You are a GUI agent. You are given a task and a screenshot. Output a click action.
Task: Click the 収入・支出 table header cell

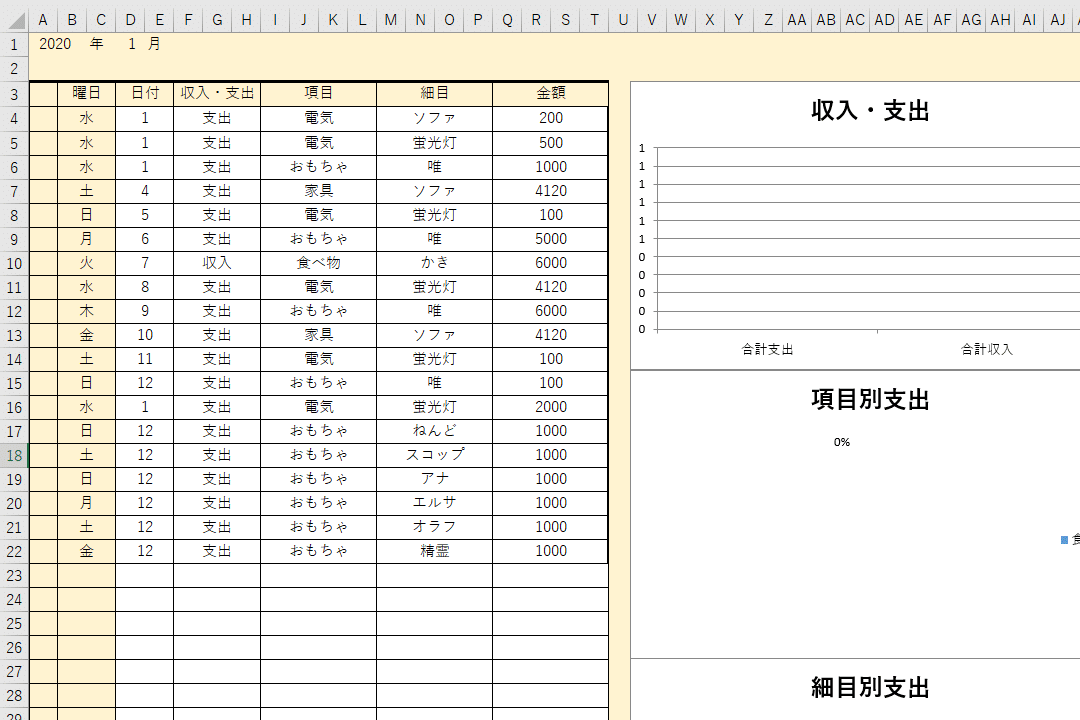click(217, 94)
